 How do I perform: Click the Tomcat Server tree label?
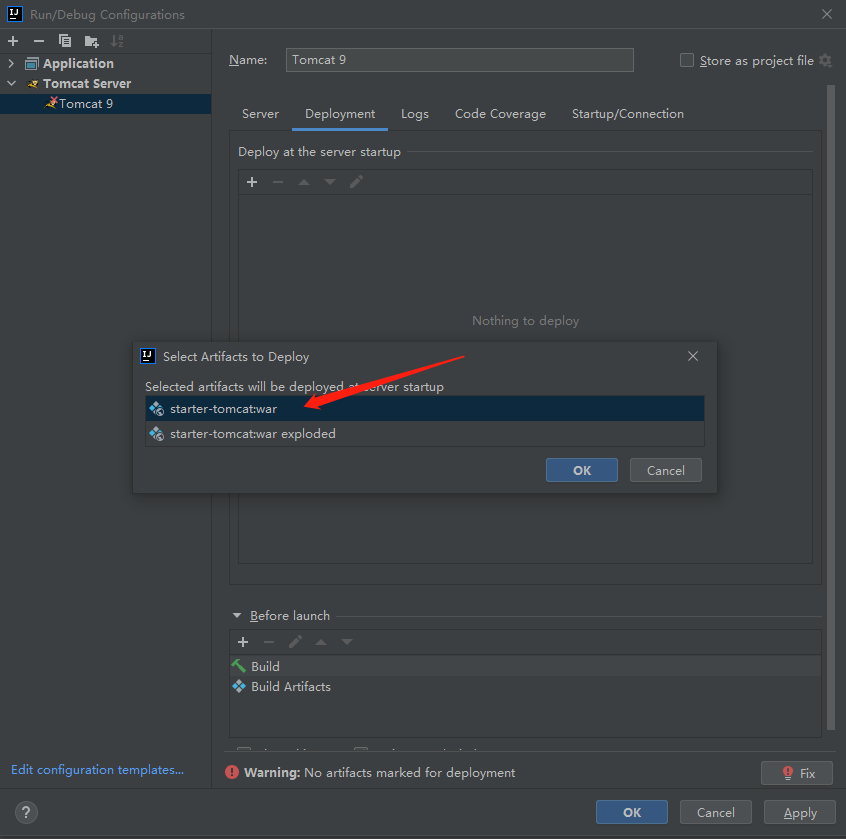click(x=87, y=84)
